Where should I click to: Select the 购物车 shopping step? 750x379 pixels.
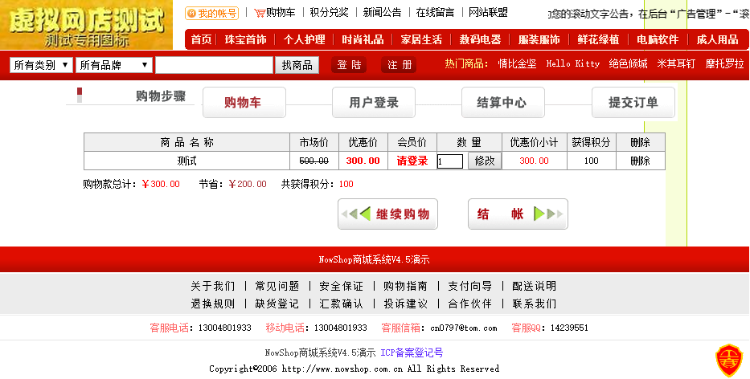(x=244, y=102)
